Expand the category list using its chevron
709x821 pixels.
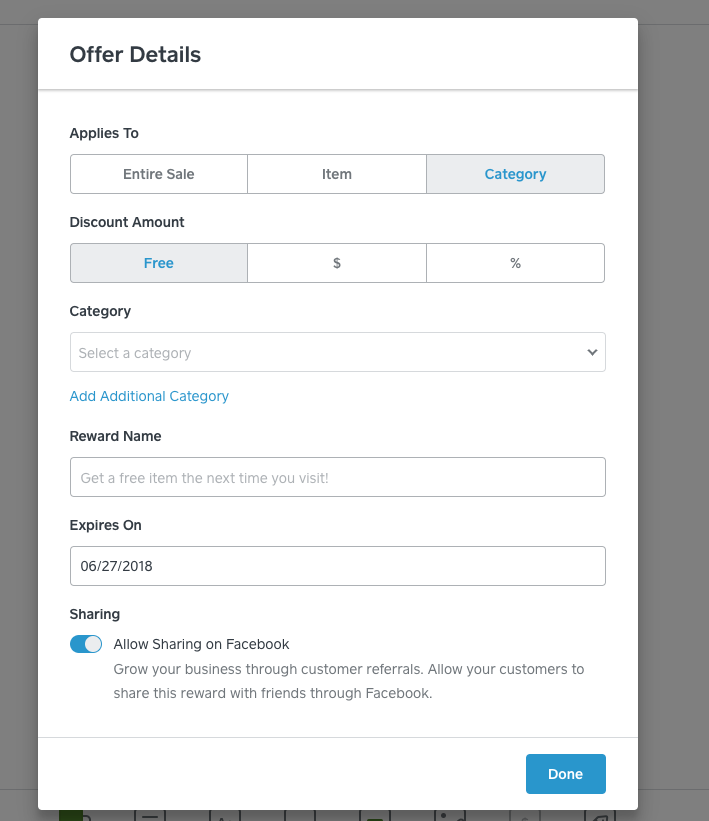593,352
